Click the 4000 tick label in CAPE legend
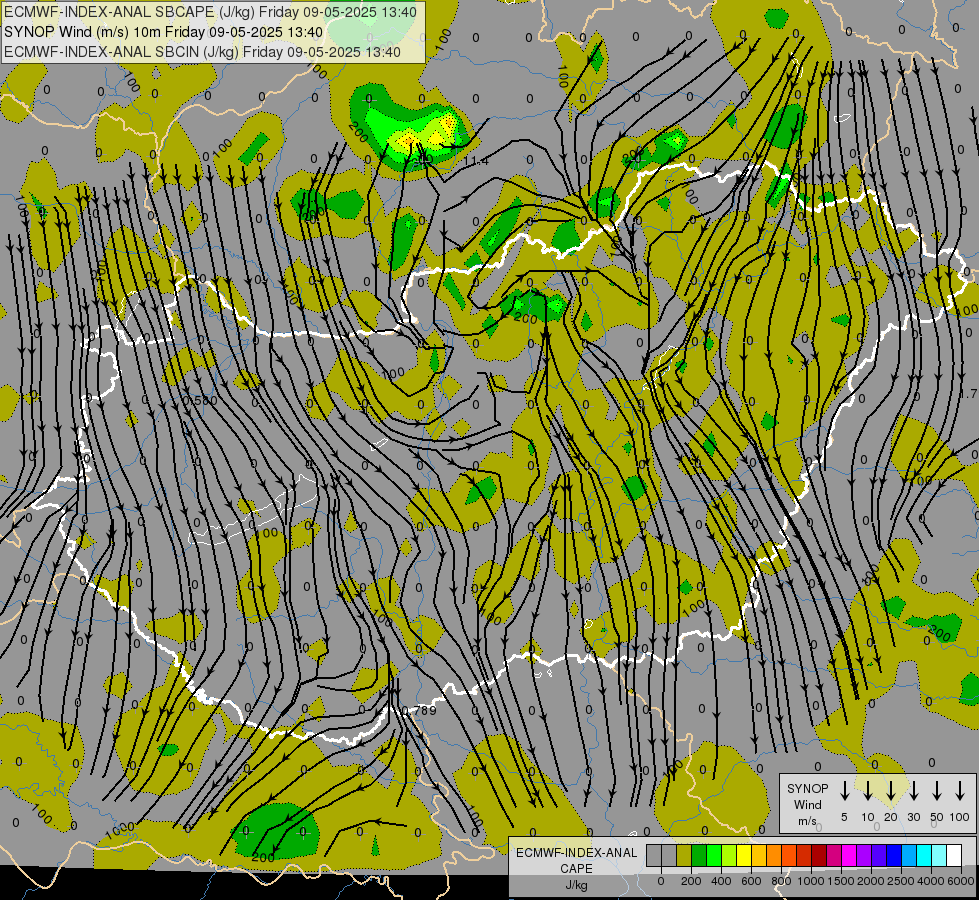The image size is (979, 900). coord(932,881)
